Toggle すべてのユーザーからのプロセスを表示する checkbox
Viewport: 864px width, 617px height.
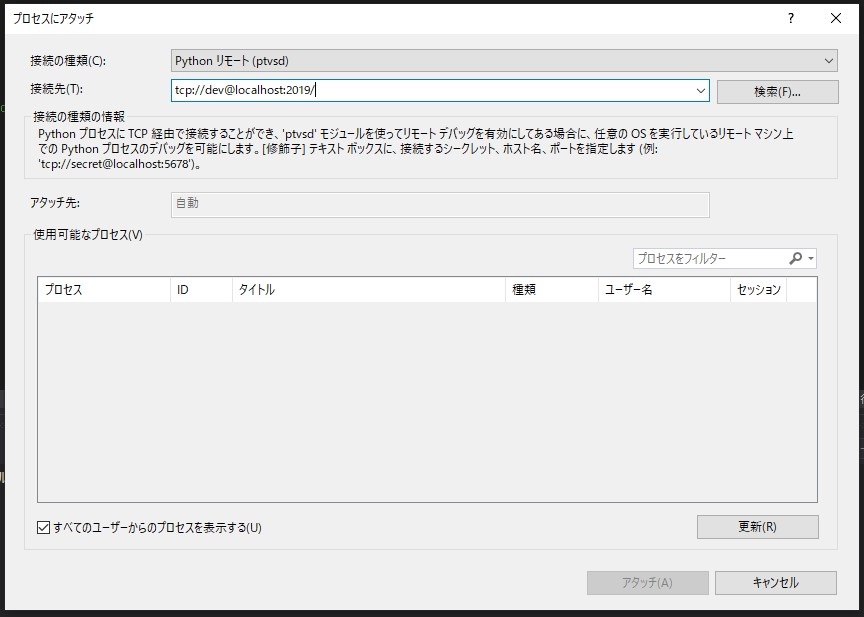pyautogui.click(x=44, y=528)
